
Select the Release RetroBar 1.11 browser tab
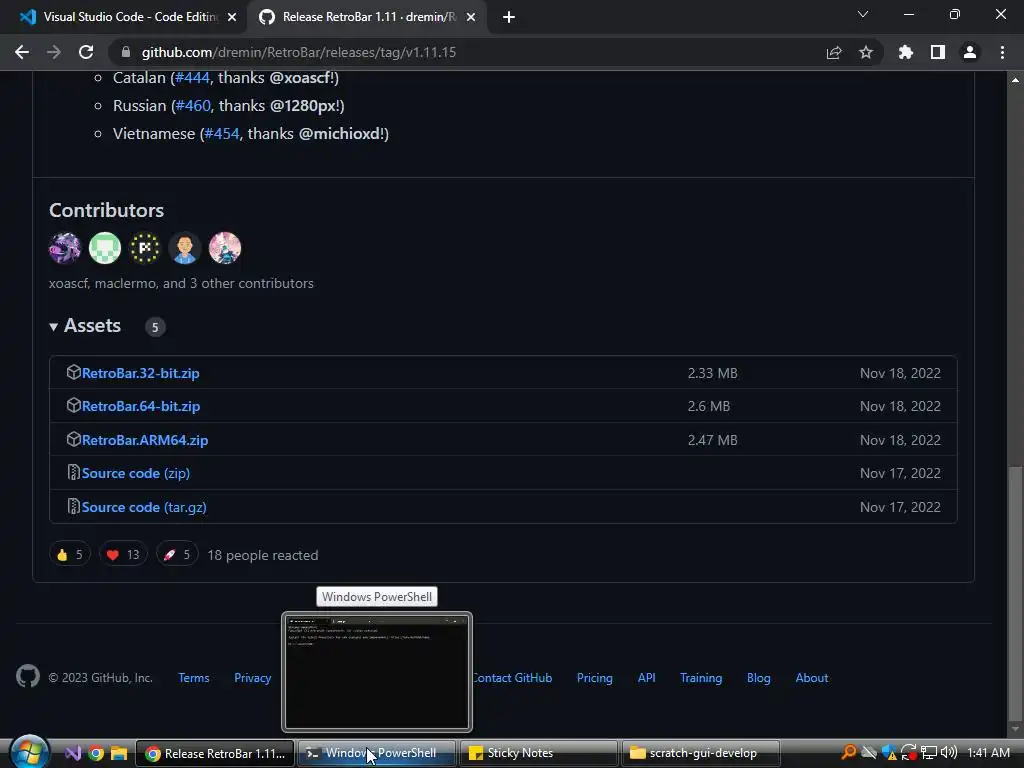click(368, 17)
